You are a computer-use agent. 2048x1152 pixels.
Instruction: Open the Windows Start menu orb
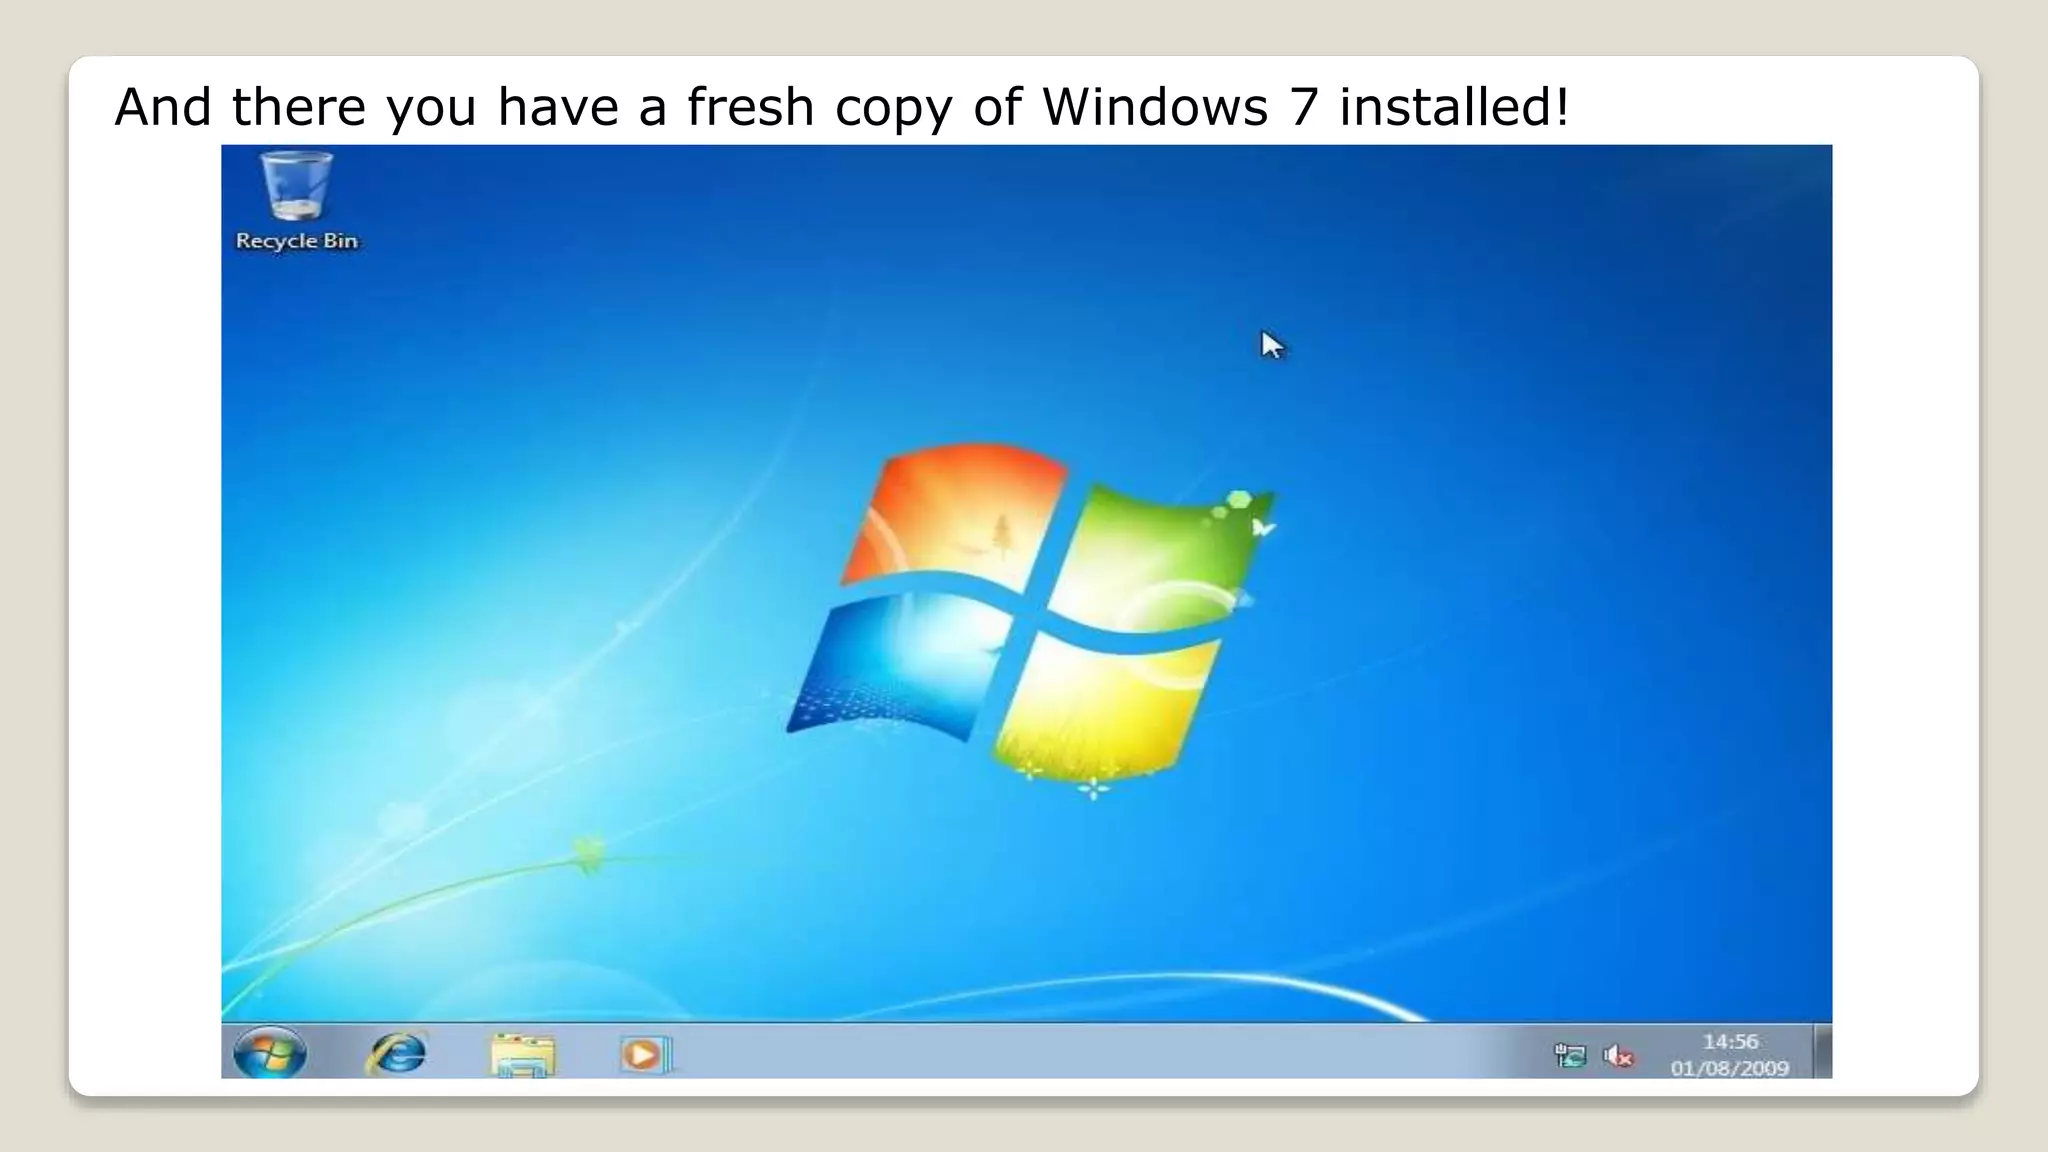point(270,1052)
